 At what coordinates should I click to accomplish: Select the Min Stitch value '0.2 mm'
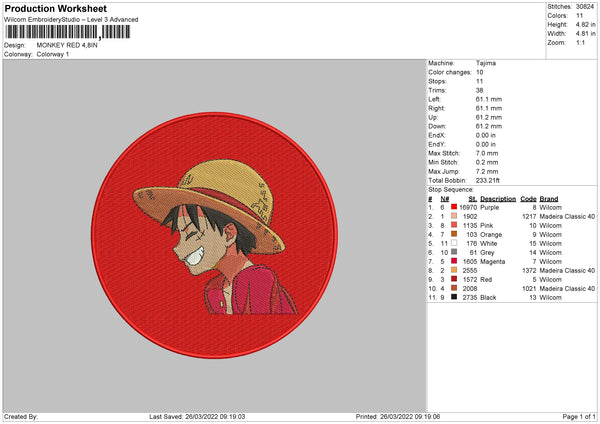pyautogui.click(x=487, y=162)
